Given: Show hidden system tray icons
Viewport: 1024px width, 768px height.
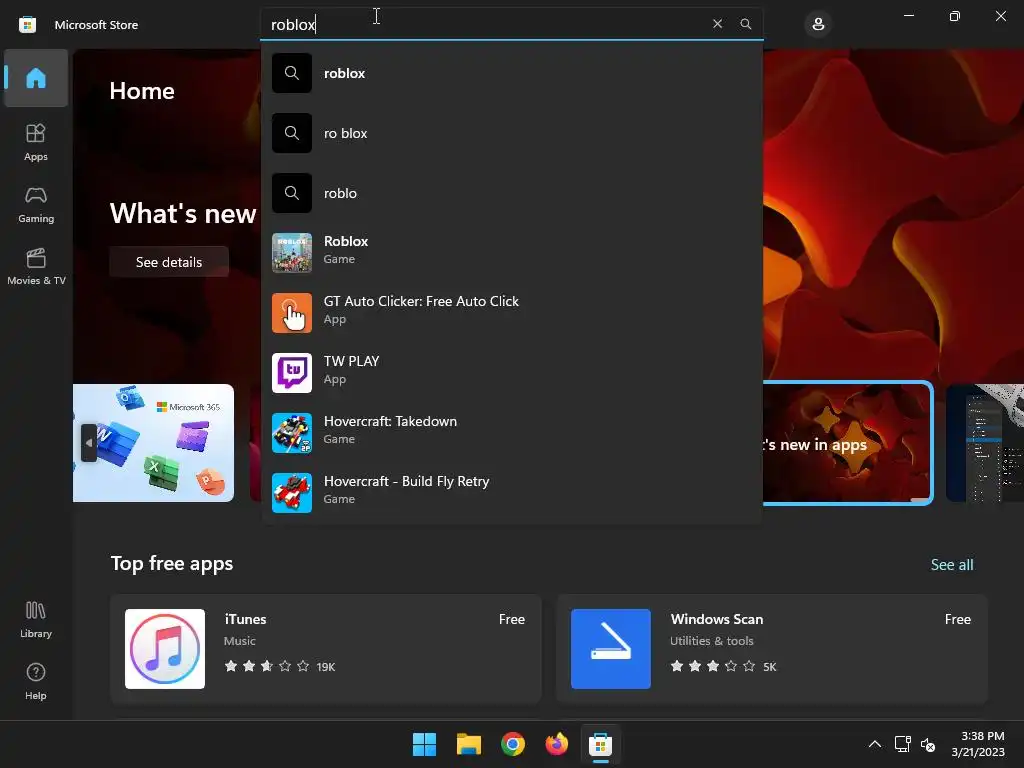Looking at the screenshot, I should point(874,744).
